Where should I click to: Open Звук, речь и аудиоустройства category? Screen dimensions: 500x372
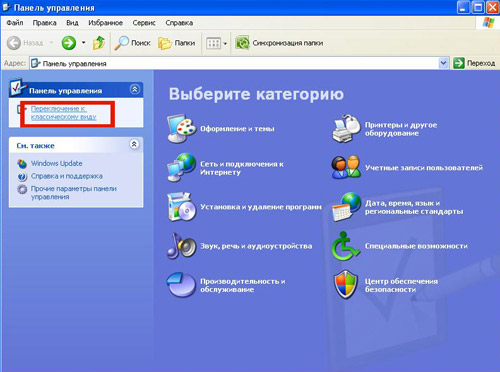[x=256, y=246]
